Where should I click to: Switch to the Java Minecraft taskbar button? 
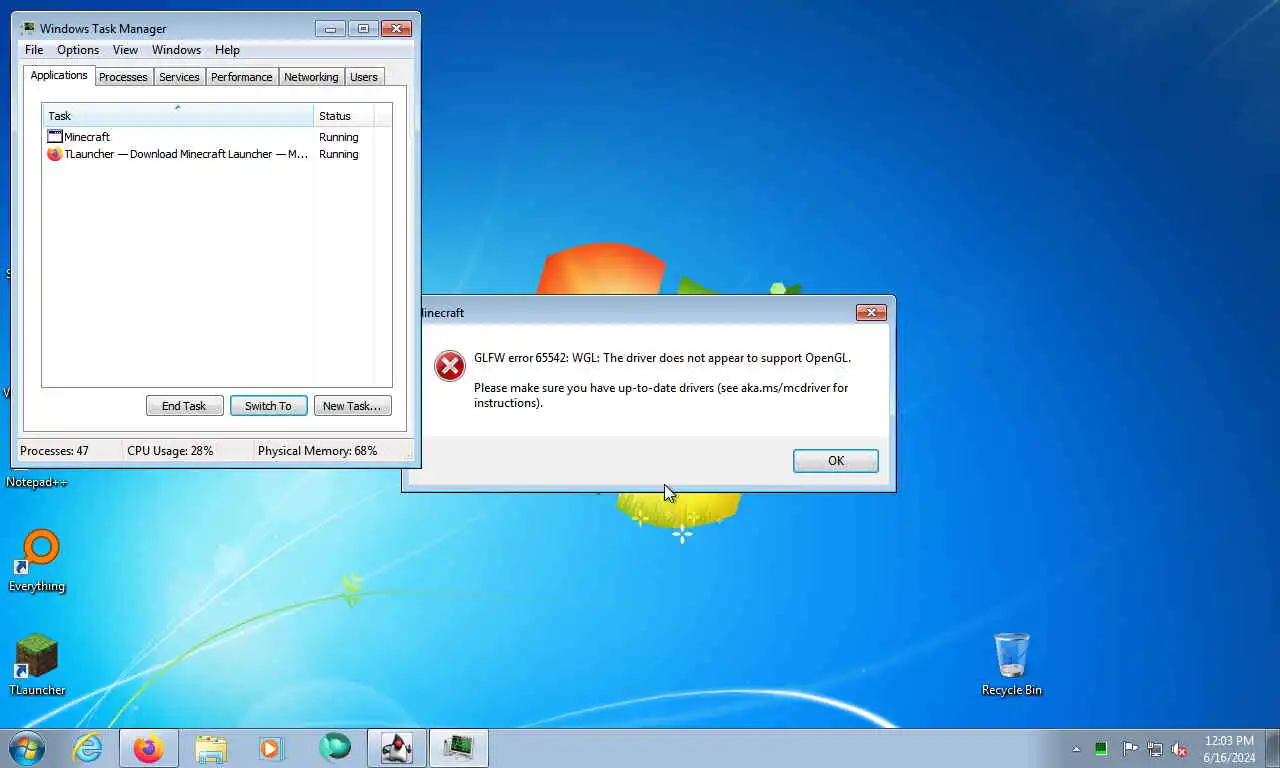[x=397, y=748]
